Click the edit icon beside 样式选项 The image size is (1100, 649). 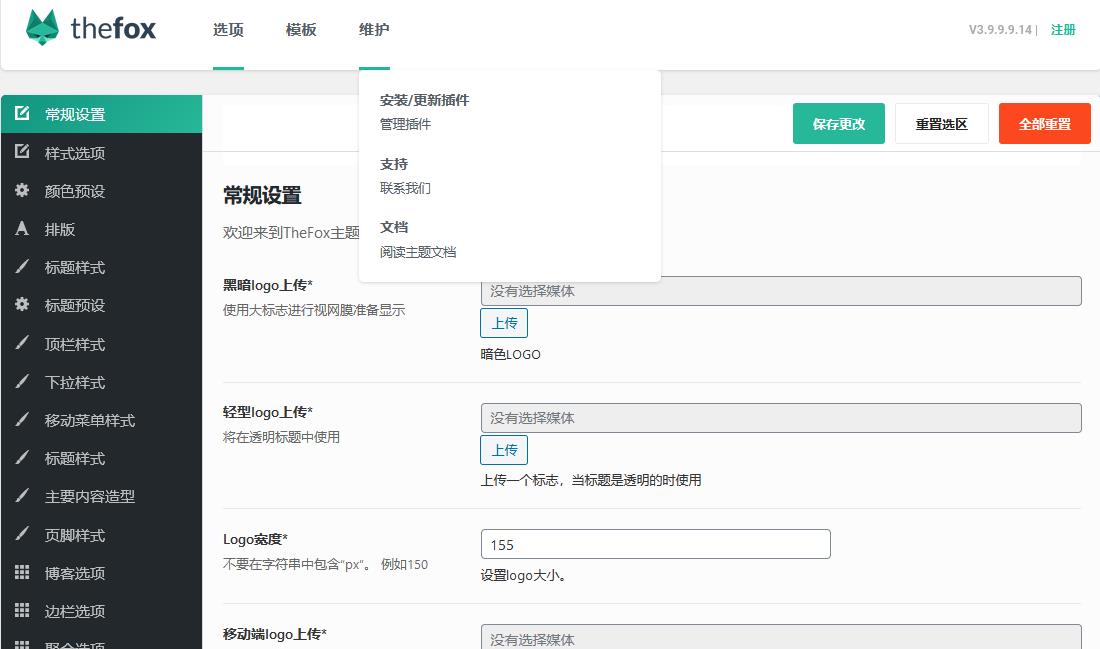[x=22, y=152]
